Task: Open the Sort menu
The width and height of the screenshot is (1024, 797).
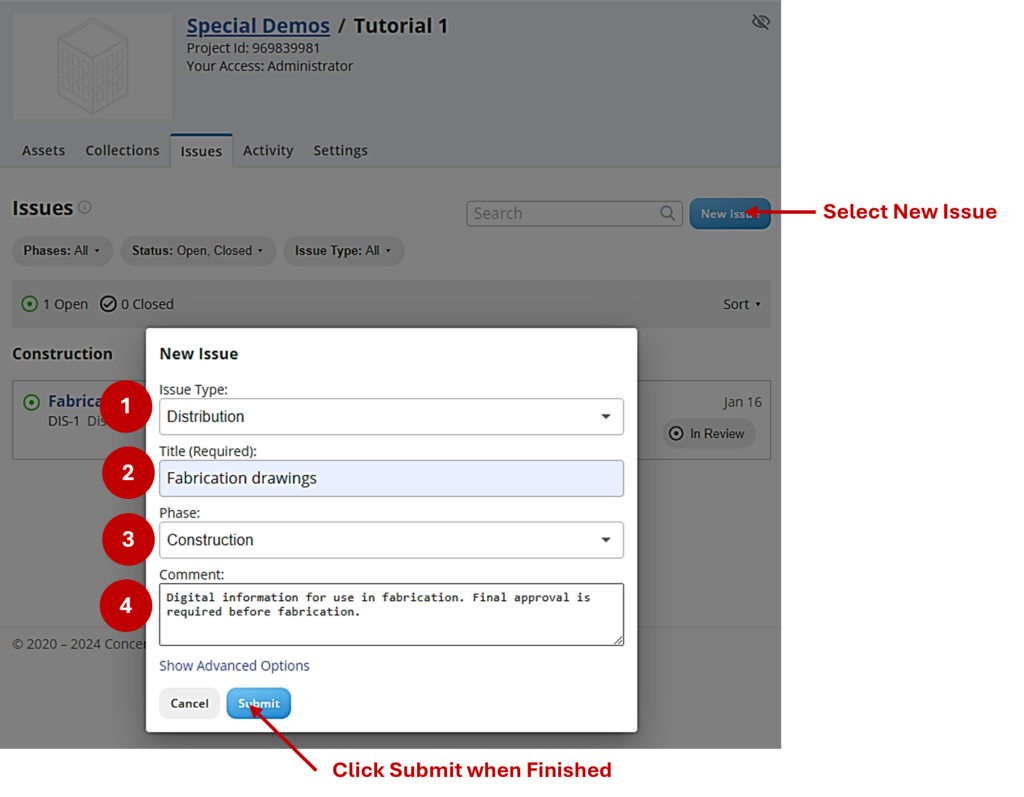Action: [741, 304]
